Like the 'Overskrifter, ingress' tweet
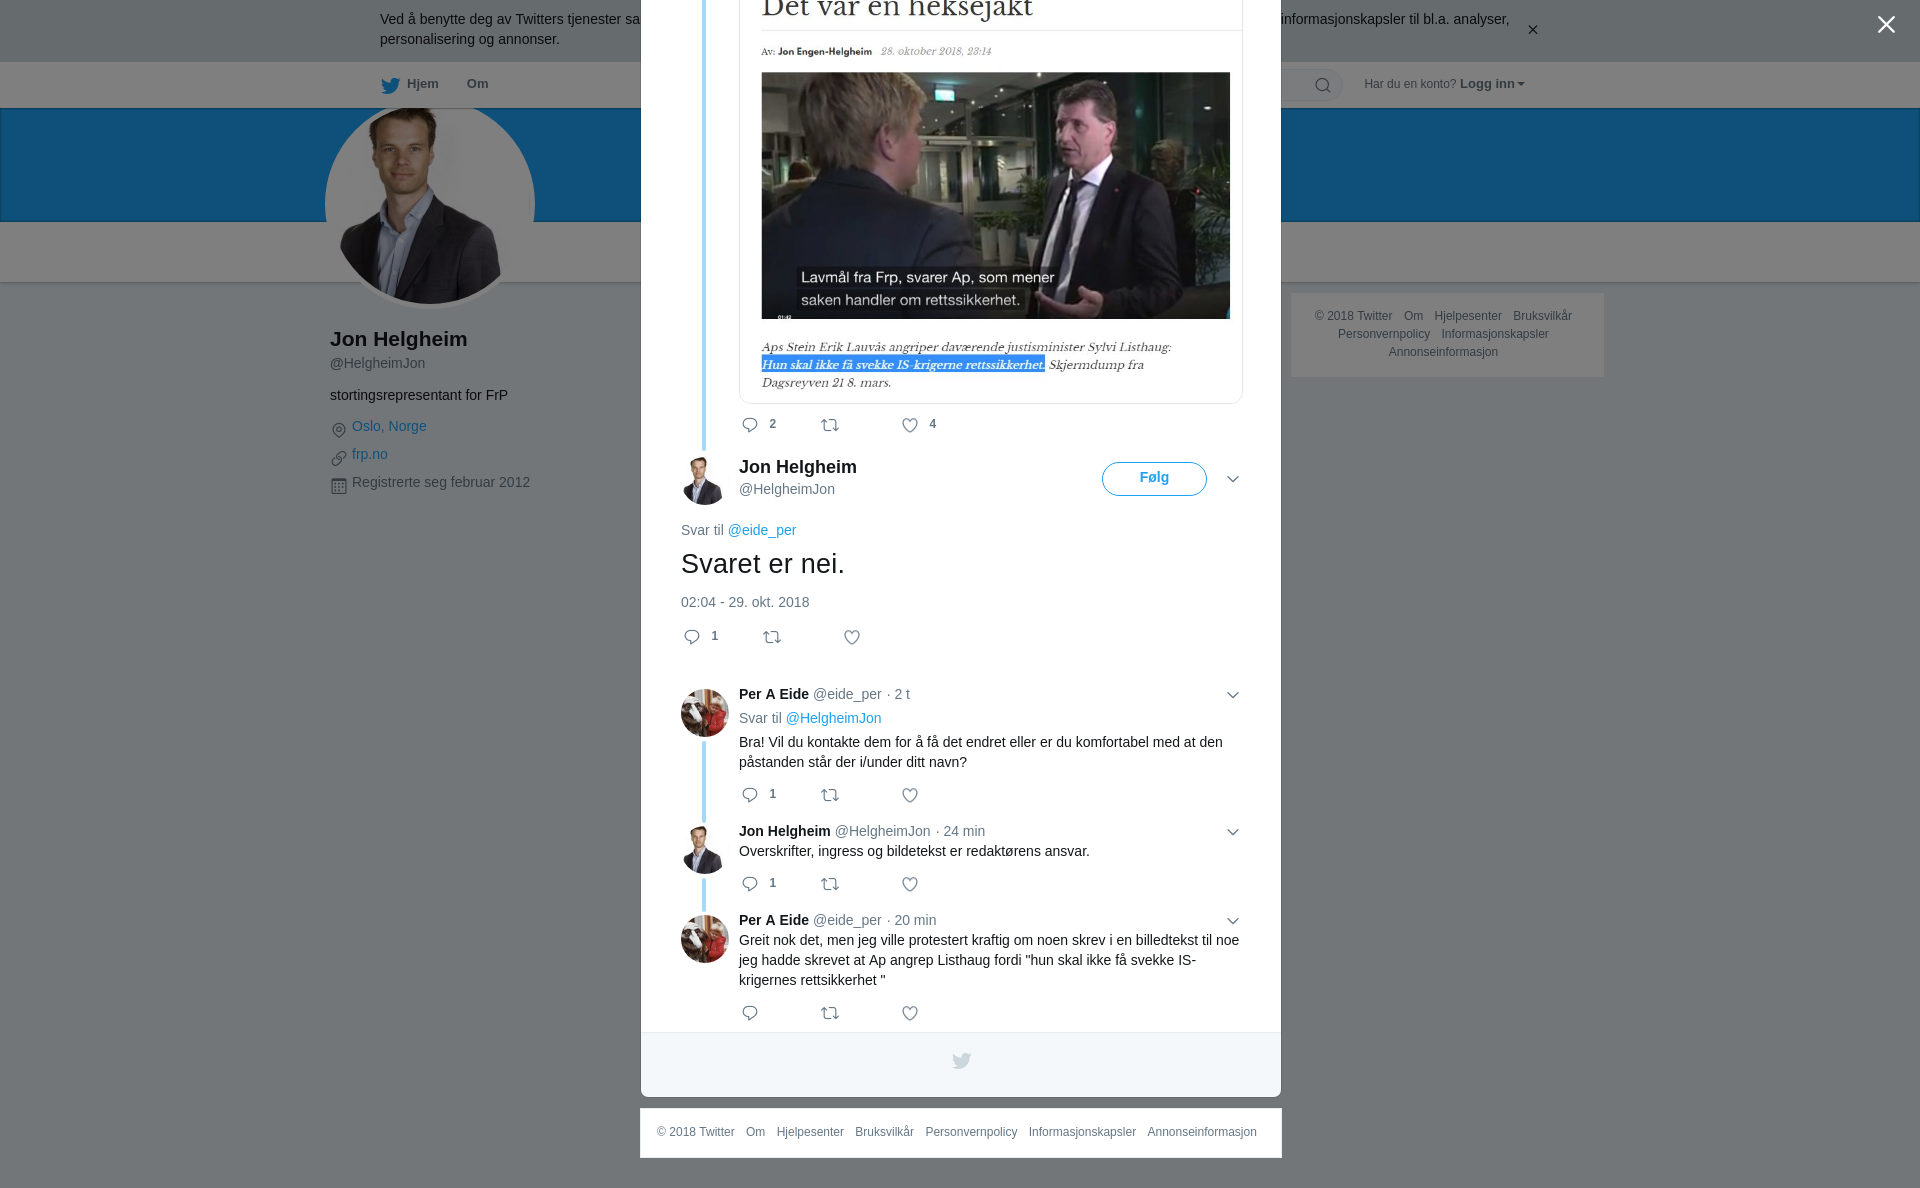Viewport: 1920px width, 1188px height. (910, 885)
